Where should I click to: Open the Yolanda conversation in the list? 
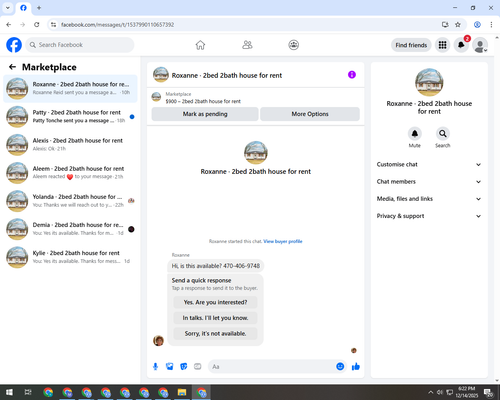tap(70, 201)
